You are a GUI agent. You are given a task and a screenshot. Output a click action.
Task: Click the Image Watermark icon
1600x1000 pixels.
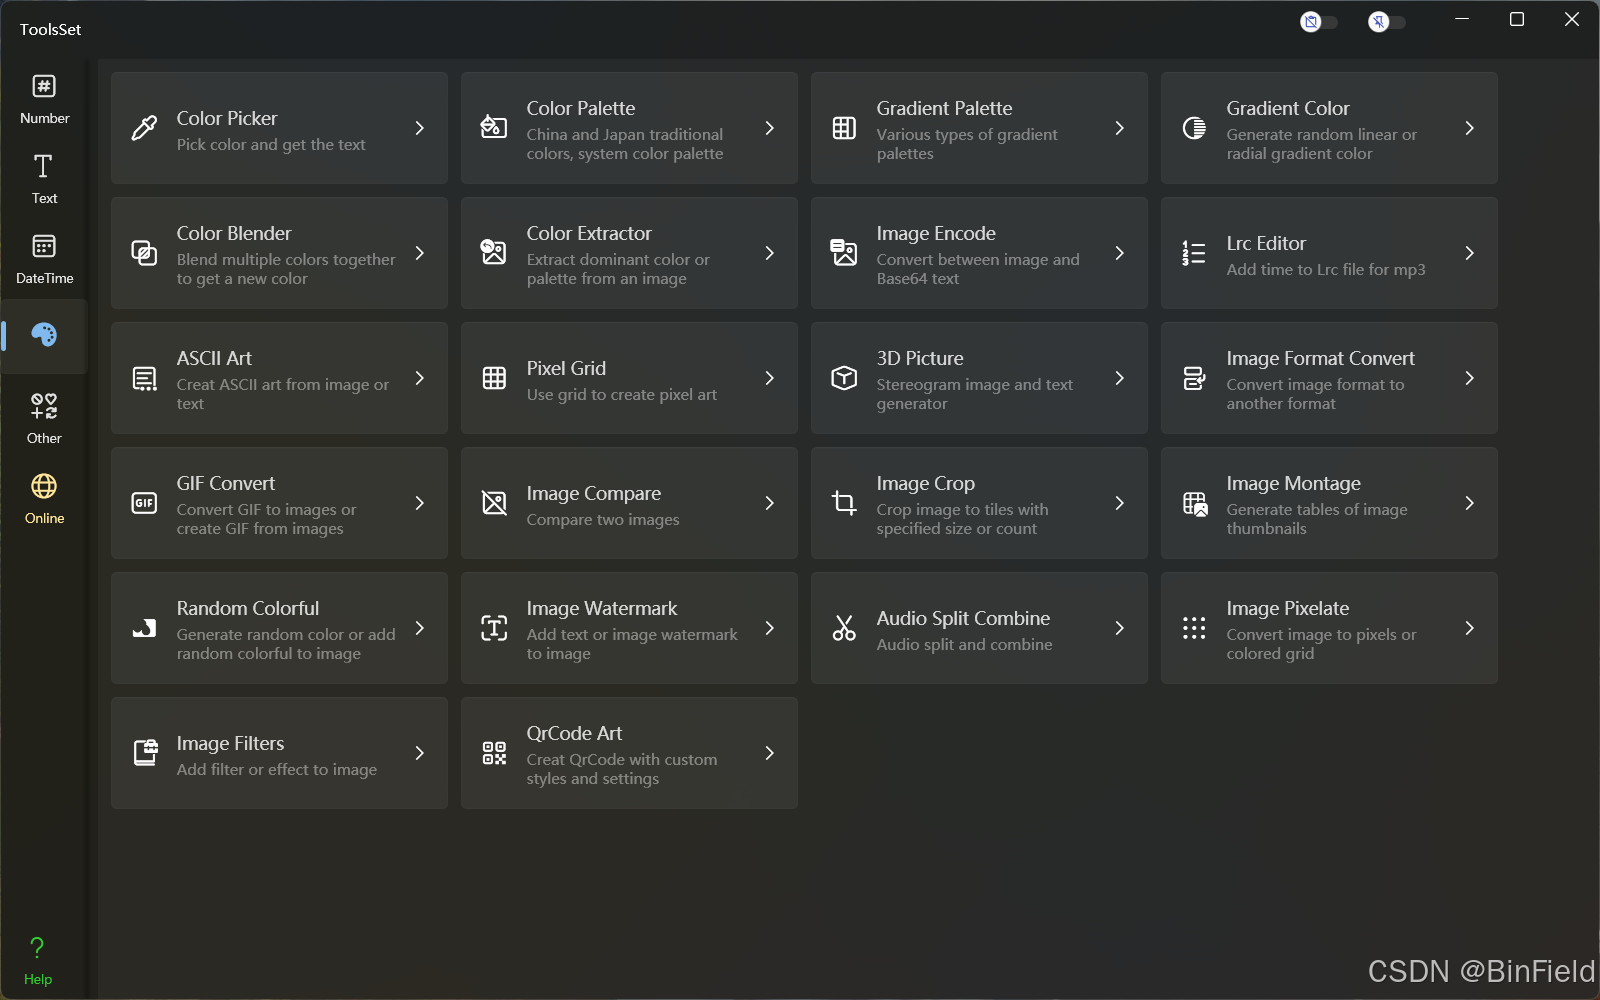click(494, 628)
